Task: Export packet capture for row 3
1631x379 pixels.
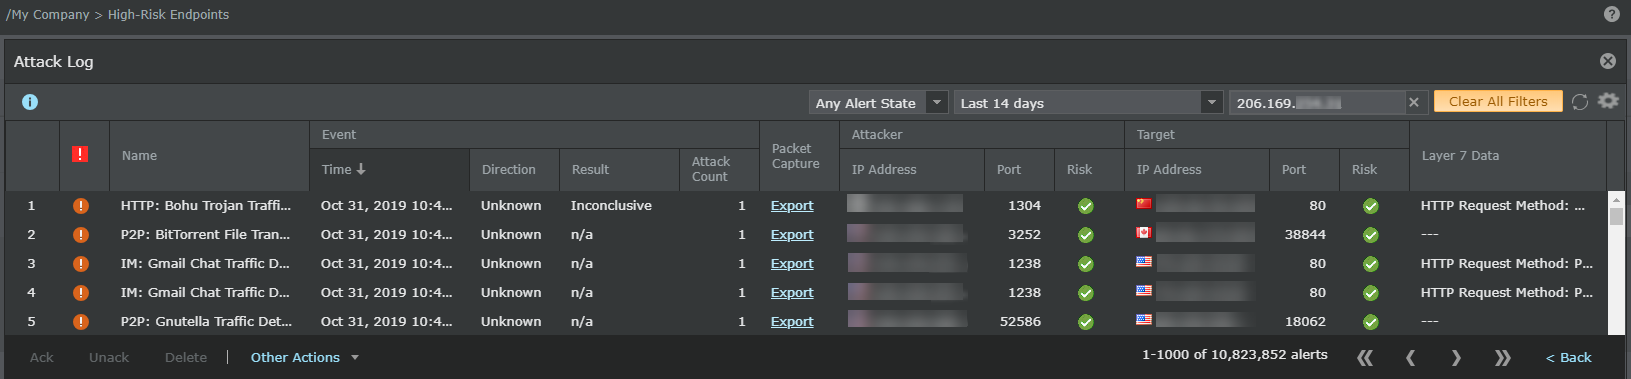Action: click(792, 263)
